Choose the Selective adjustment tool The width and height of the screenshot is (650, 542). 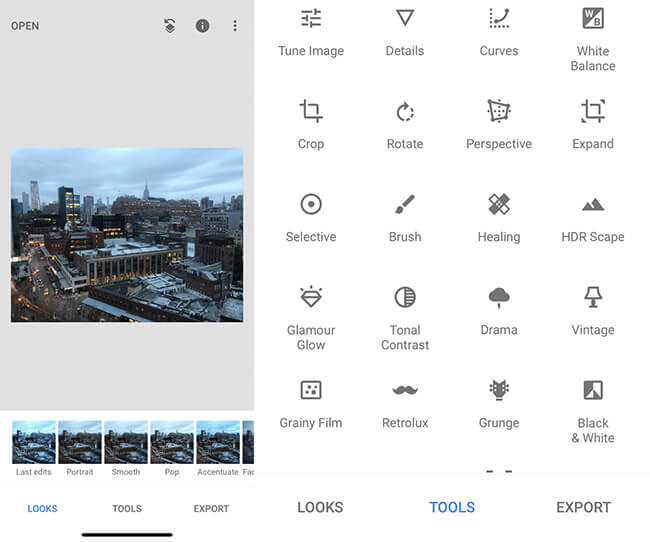pyautogui.click(x=311, y=218)
